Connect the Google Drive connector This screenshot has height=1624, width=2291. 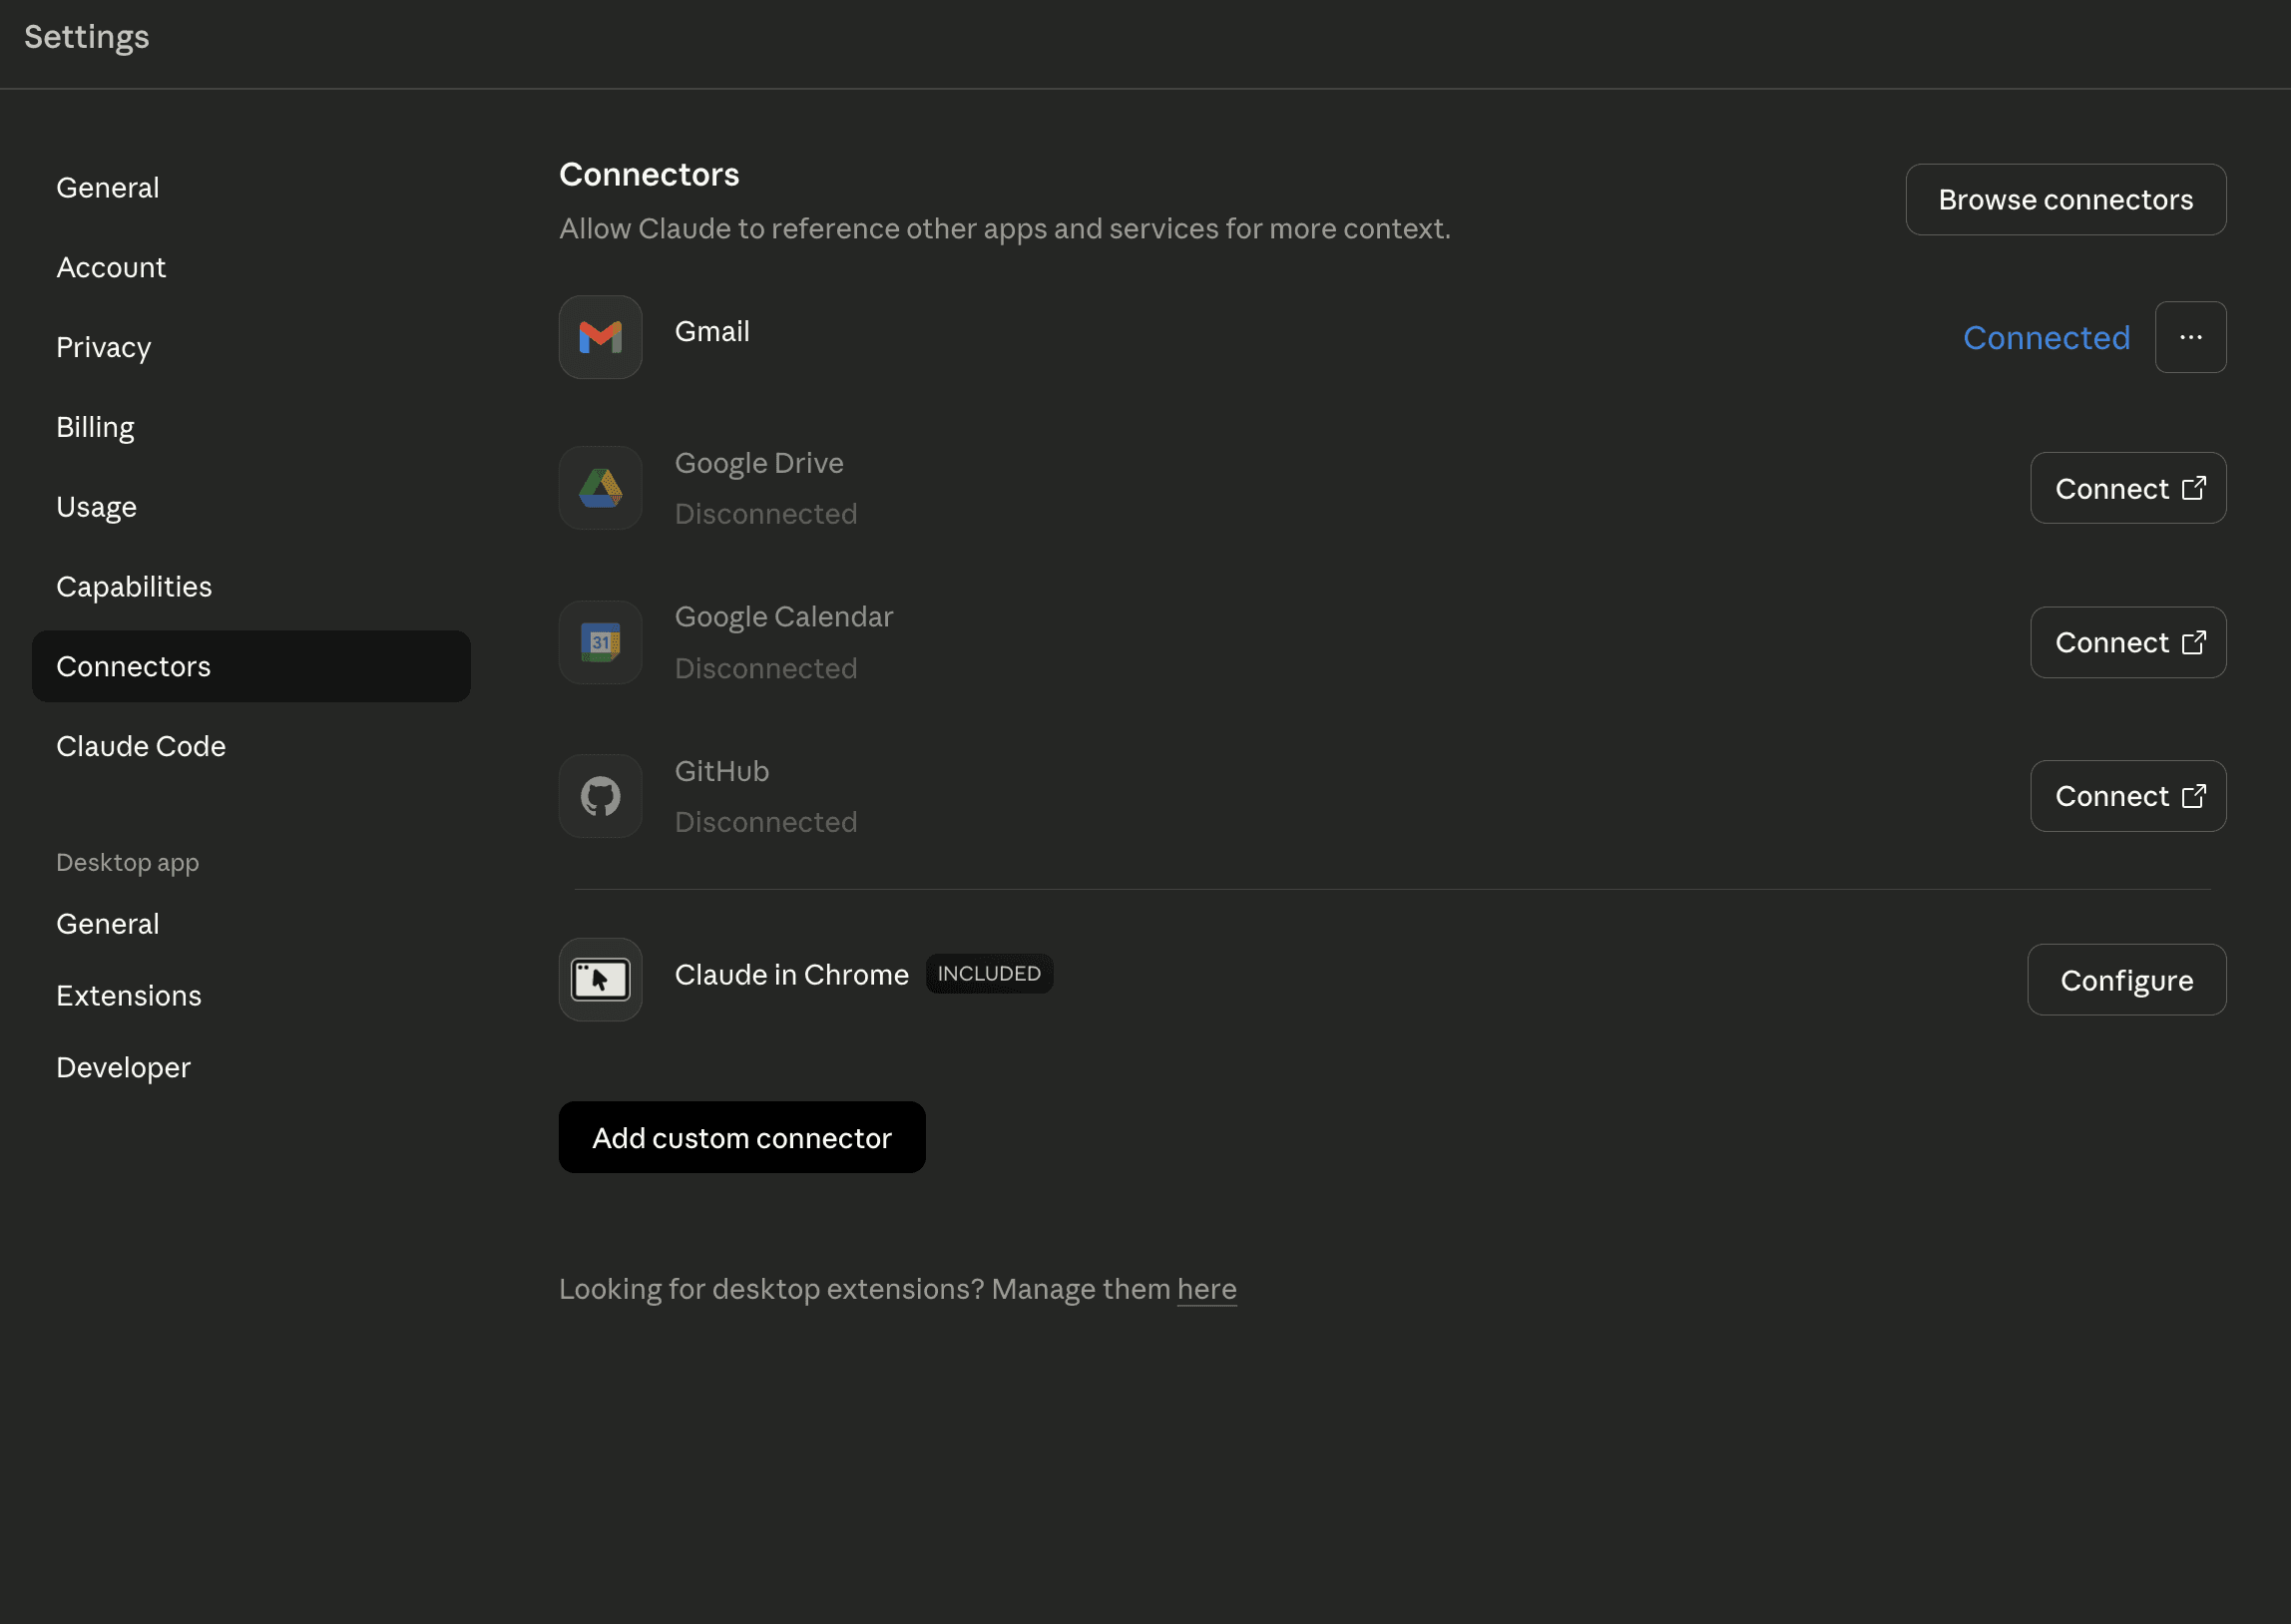(x=2127, y=488)
